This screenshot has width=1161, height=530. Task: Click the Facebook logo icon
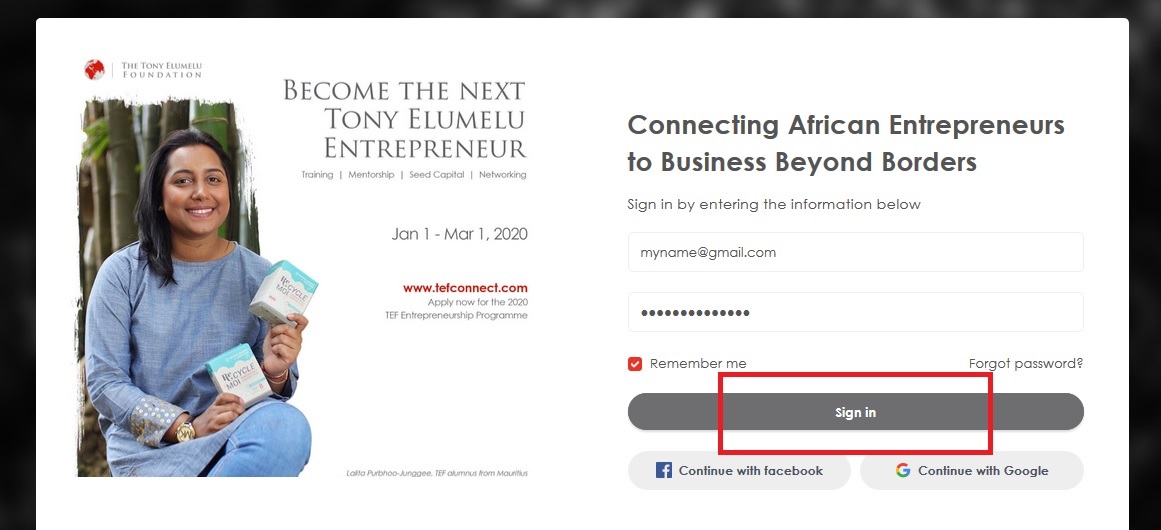[664, 470]
